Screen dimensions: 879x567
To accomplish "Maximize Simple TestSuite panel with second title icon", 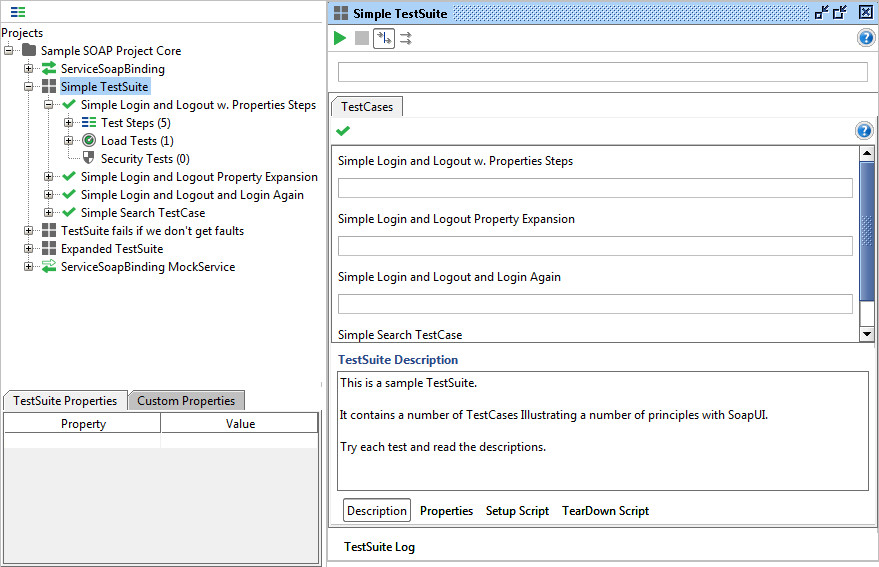I will point(840,12).
